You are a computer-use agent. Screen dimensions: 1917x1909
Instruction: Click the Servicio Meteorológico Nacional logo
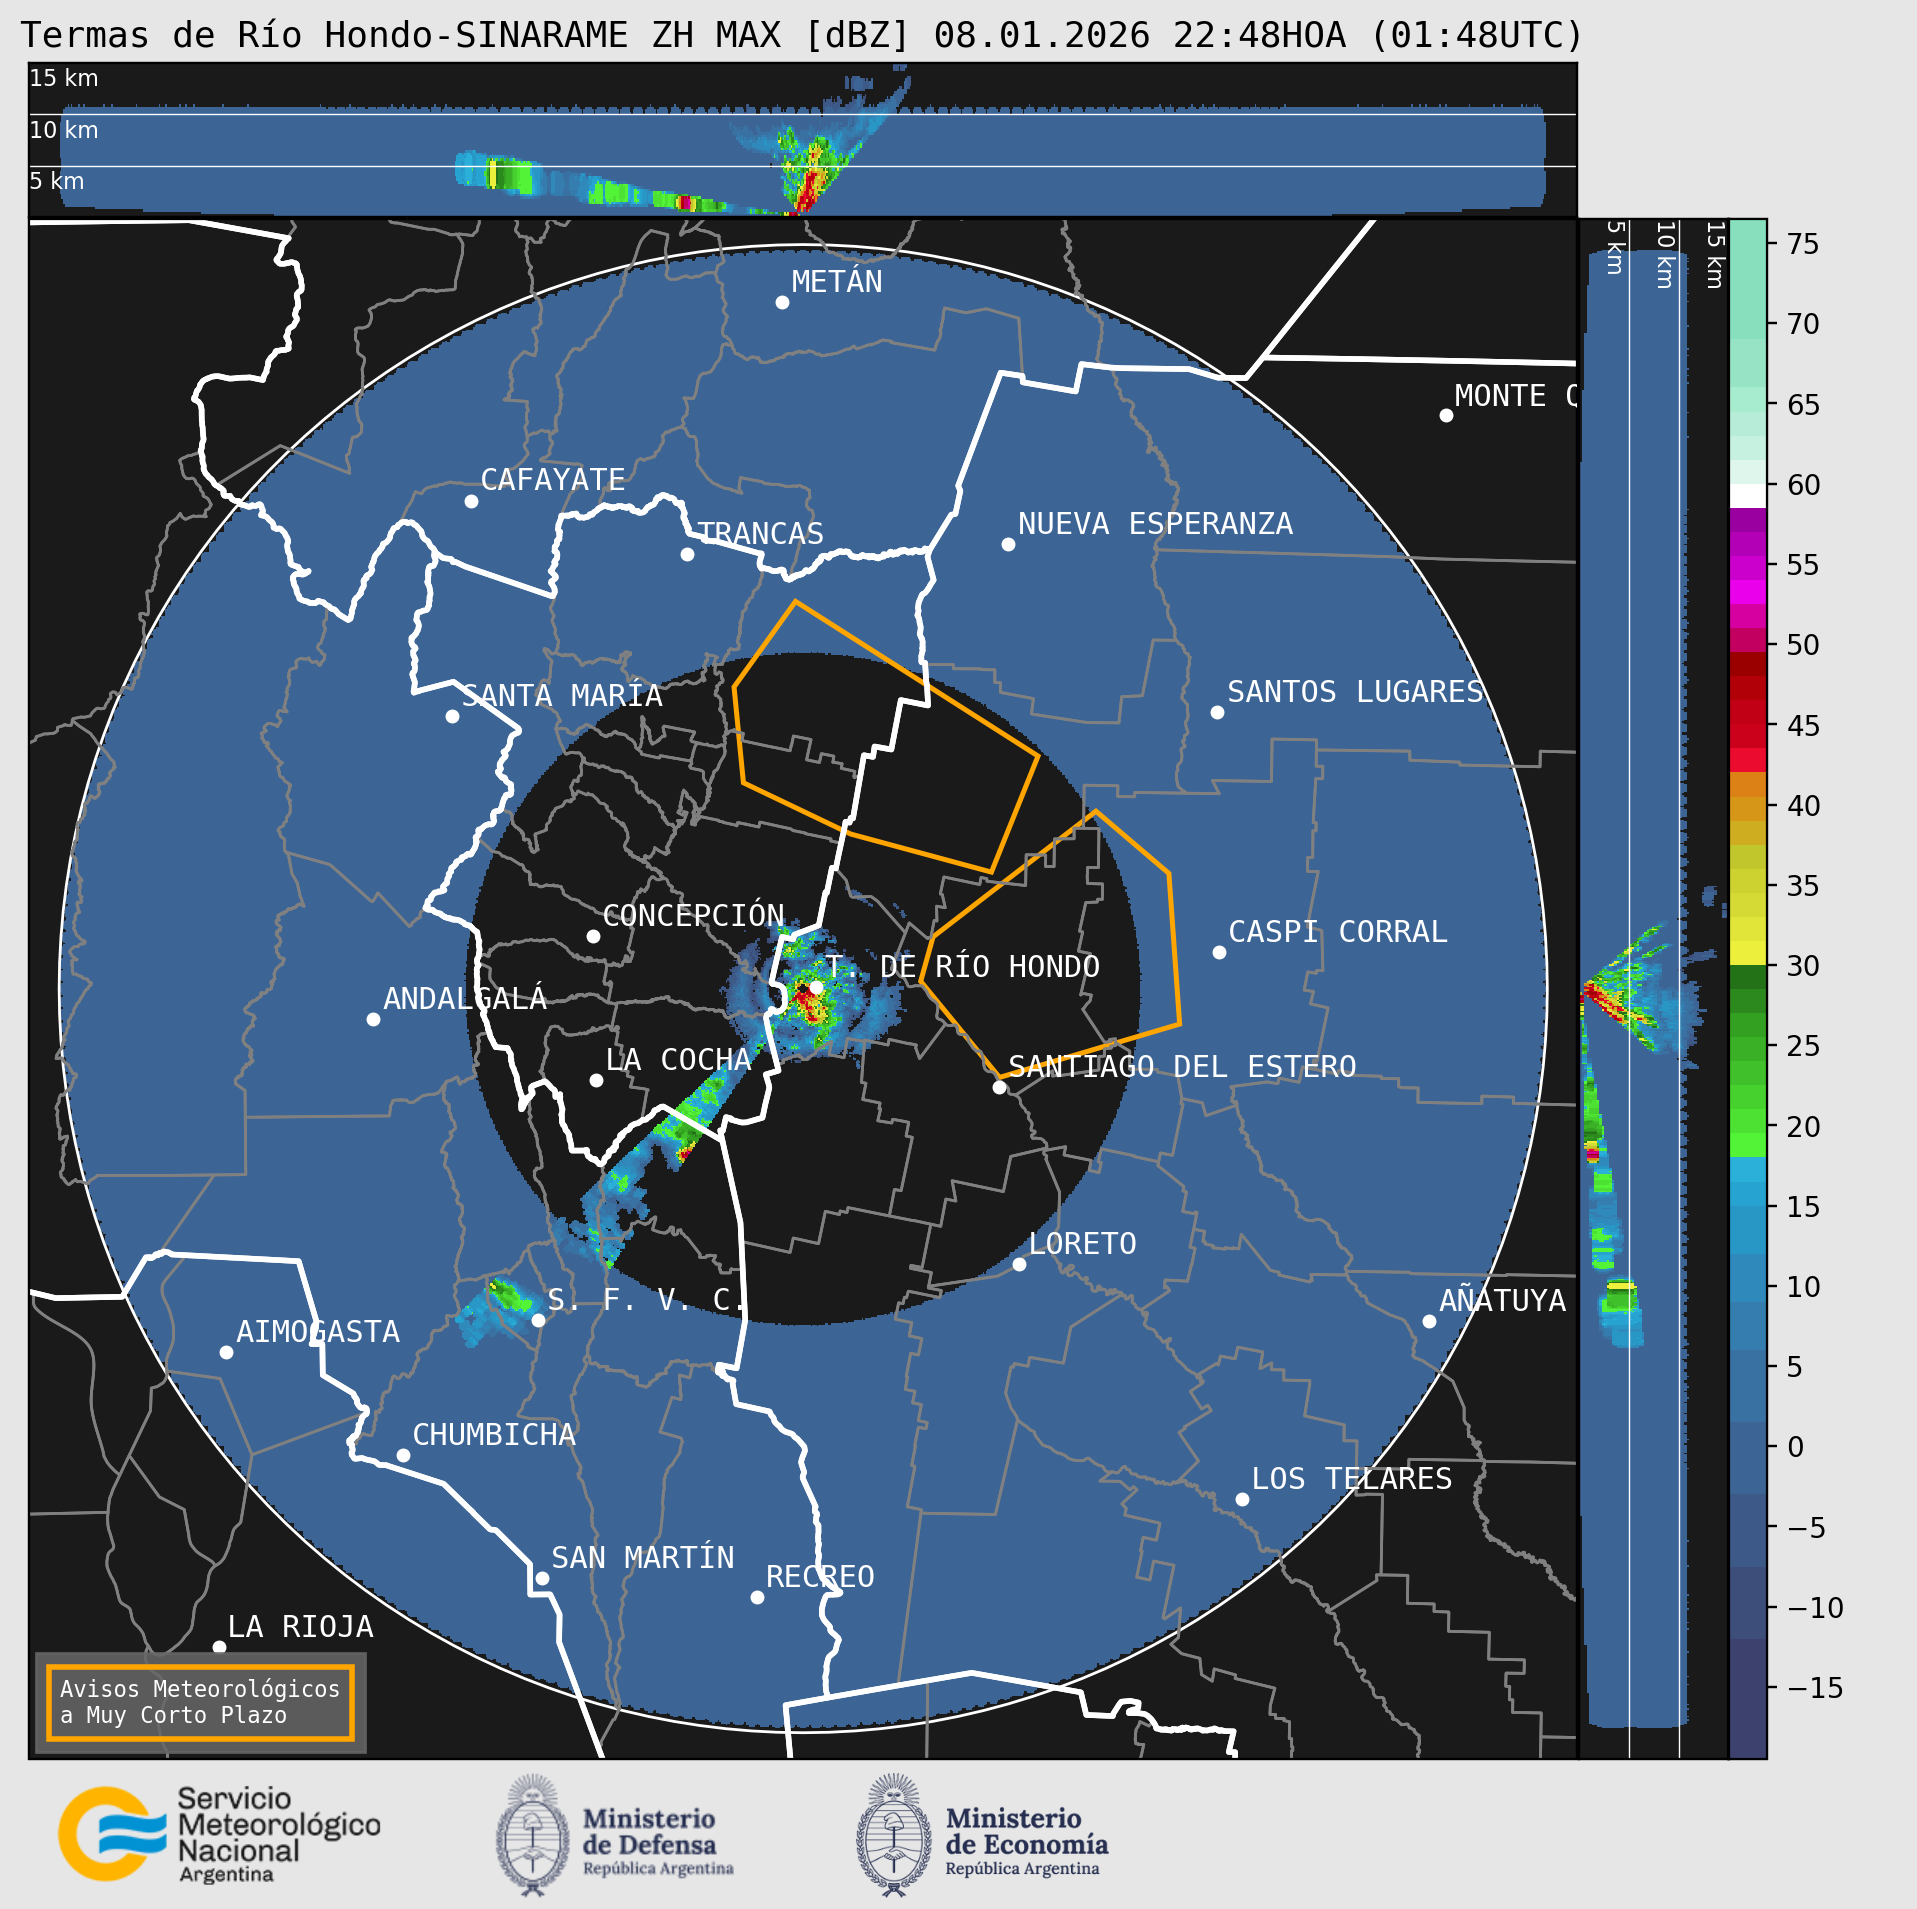pos(219,1834)
